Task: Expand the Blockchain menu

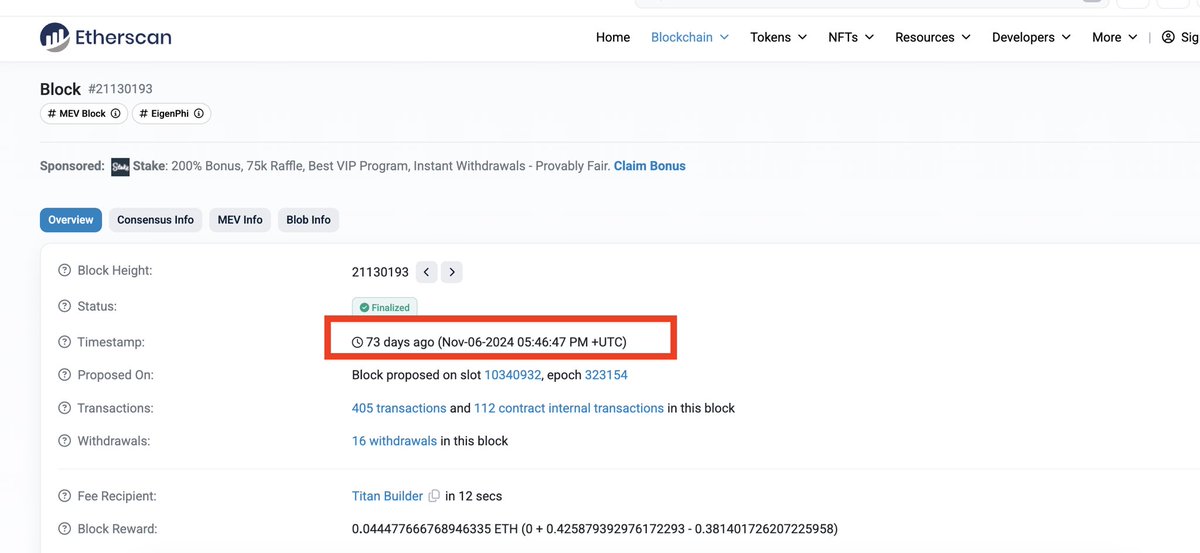Action: [690, 37]
